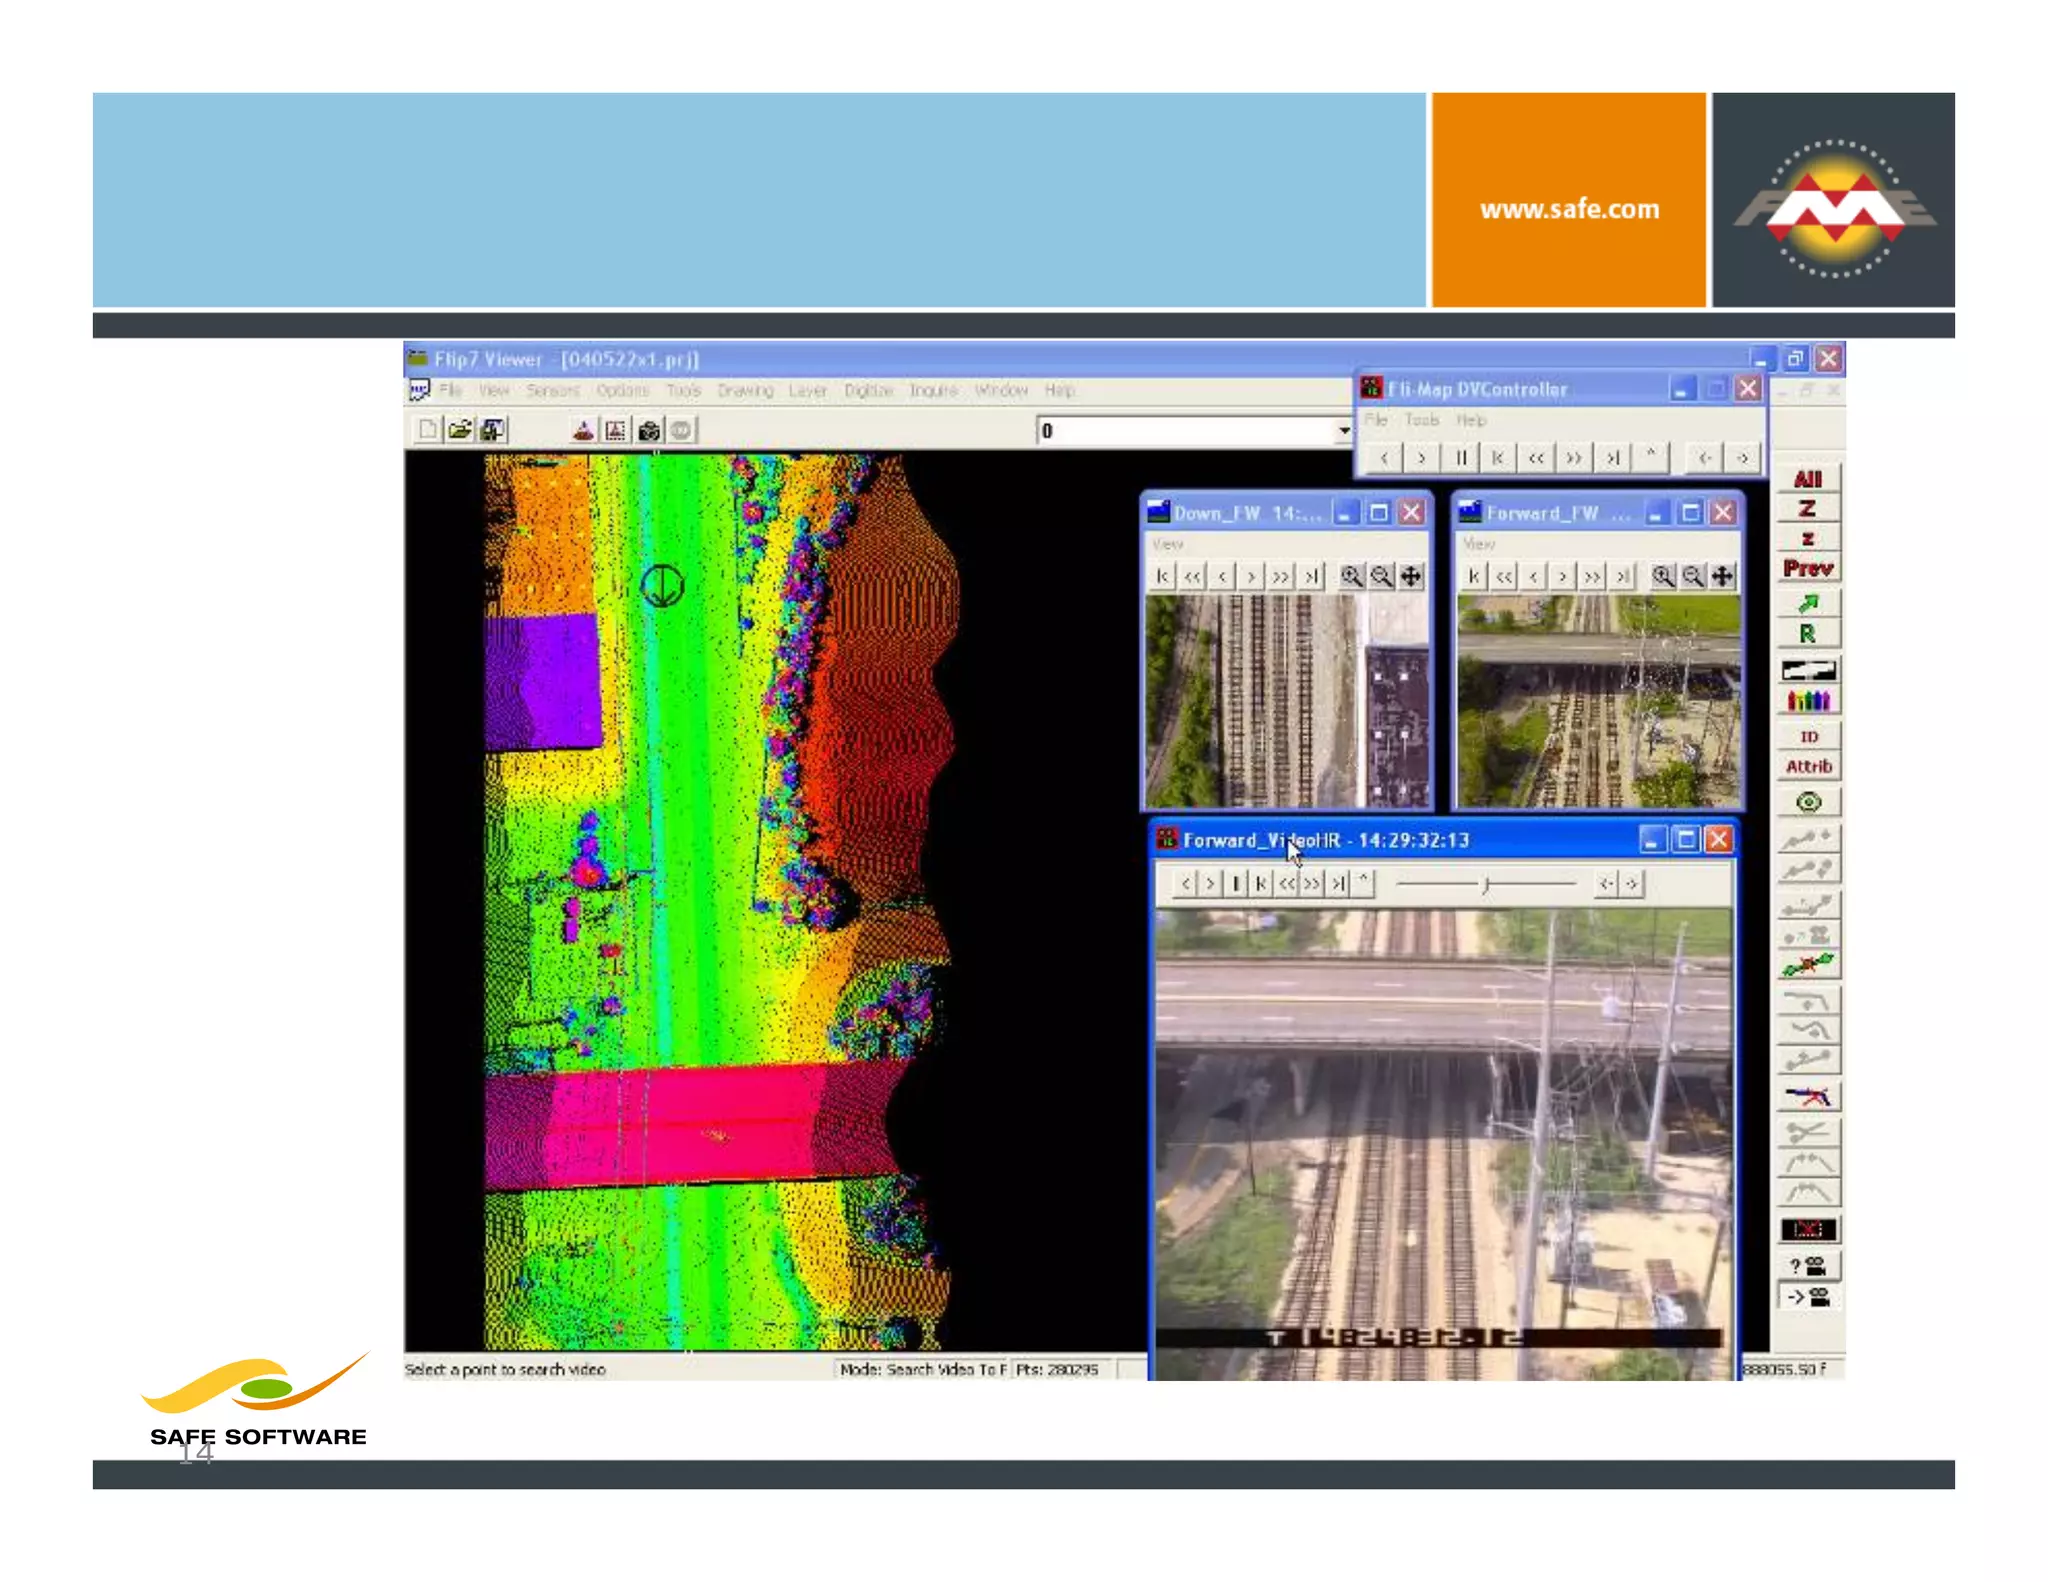Expand the dropdown showing value 0

point(1344,431)
